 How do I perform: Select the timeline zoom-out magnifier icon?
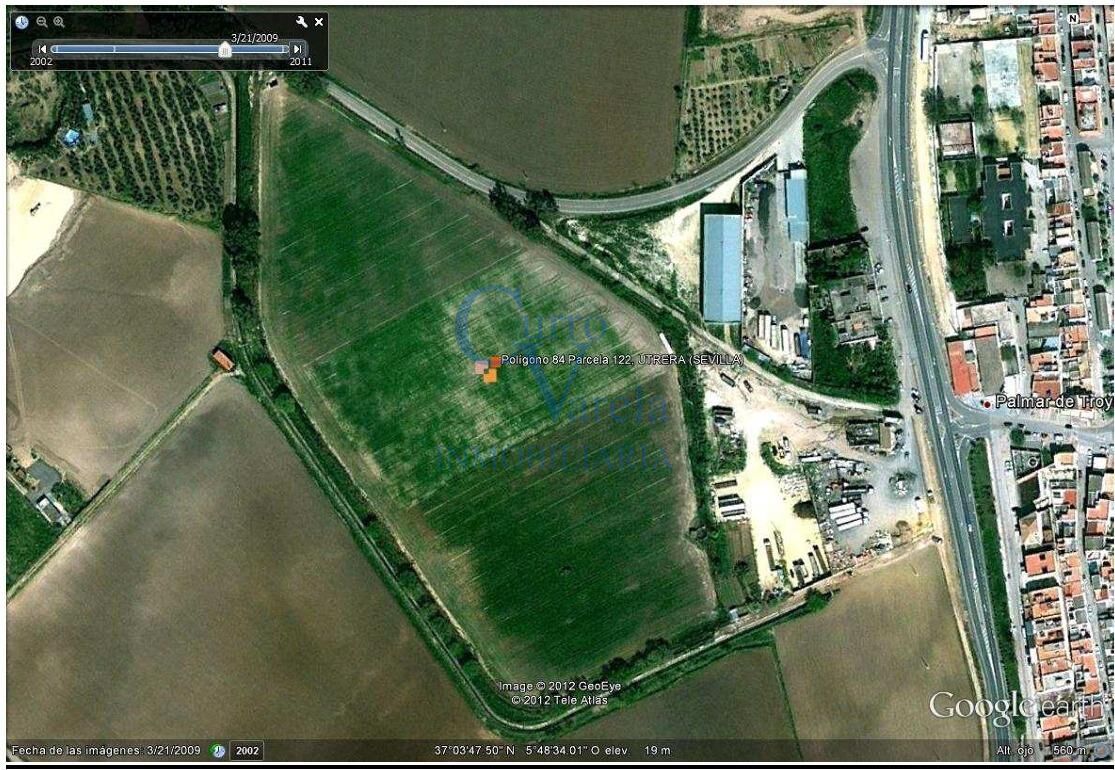coord(42,21)
